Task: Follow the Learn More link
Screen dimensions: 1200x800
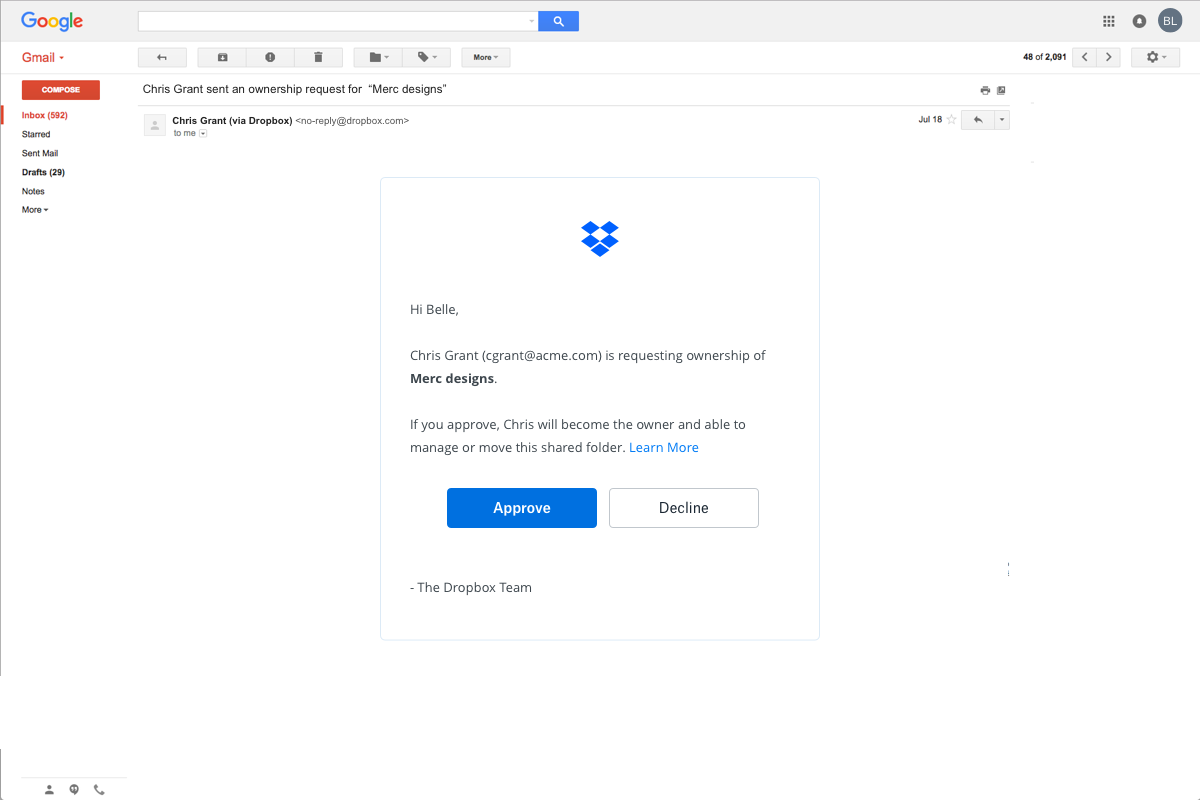Action: pyautogui.click(x=664, y=447)
